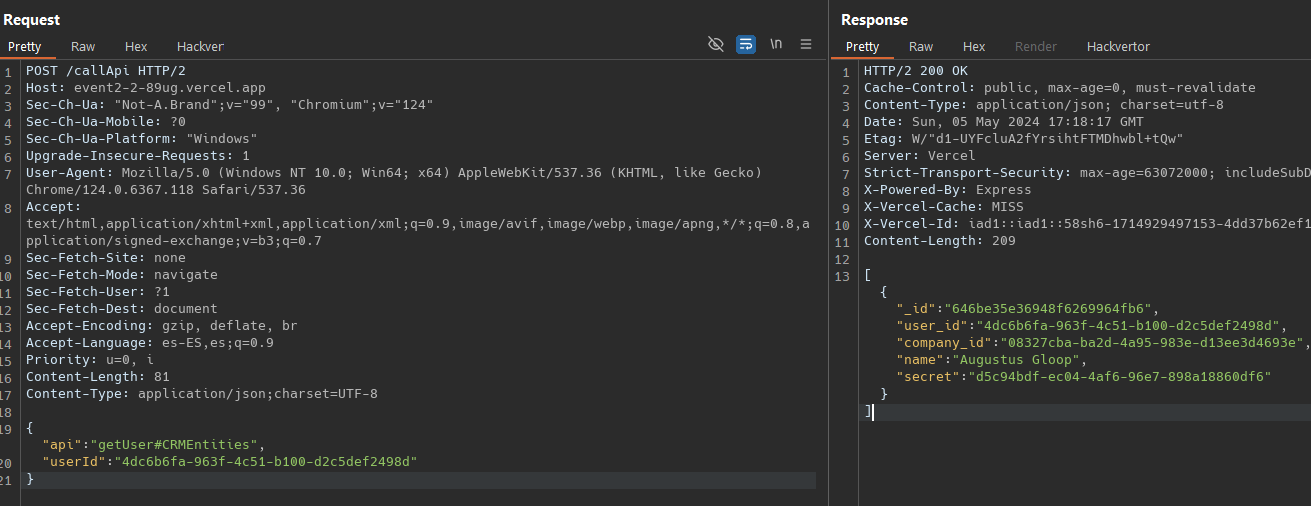Image resolution: width=1311 pixels, height=506 pixels.
Task: Toggle the eye-slash visibility icon in Request
Action: (715, 44)
